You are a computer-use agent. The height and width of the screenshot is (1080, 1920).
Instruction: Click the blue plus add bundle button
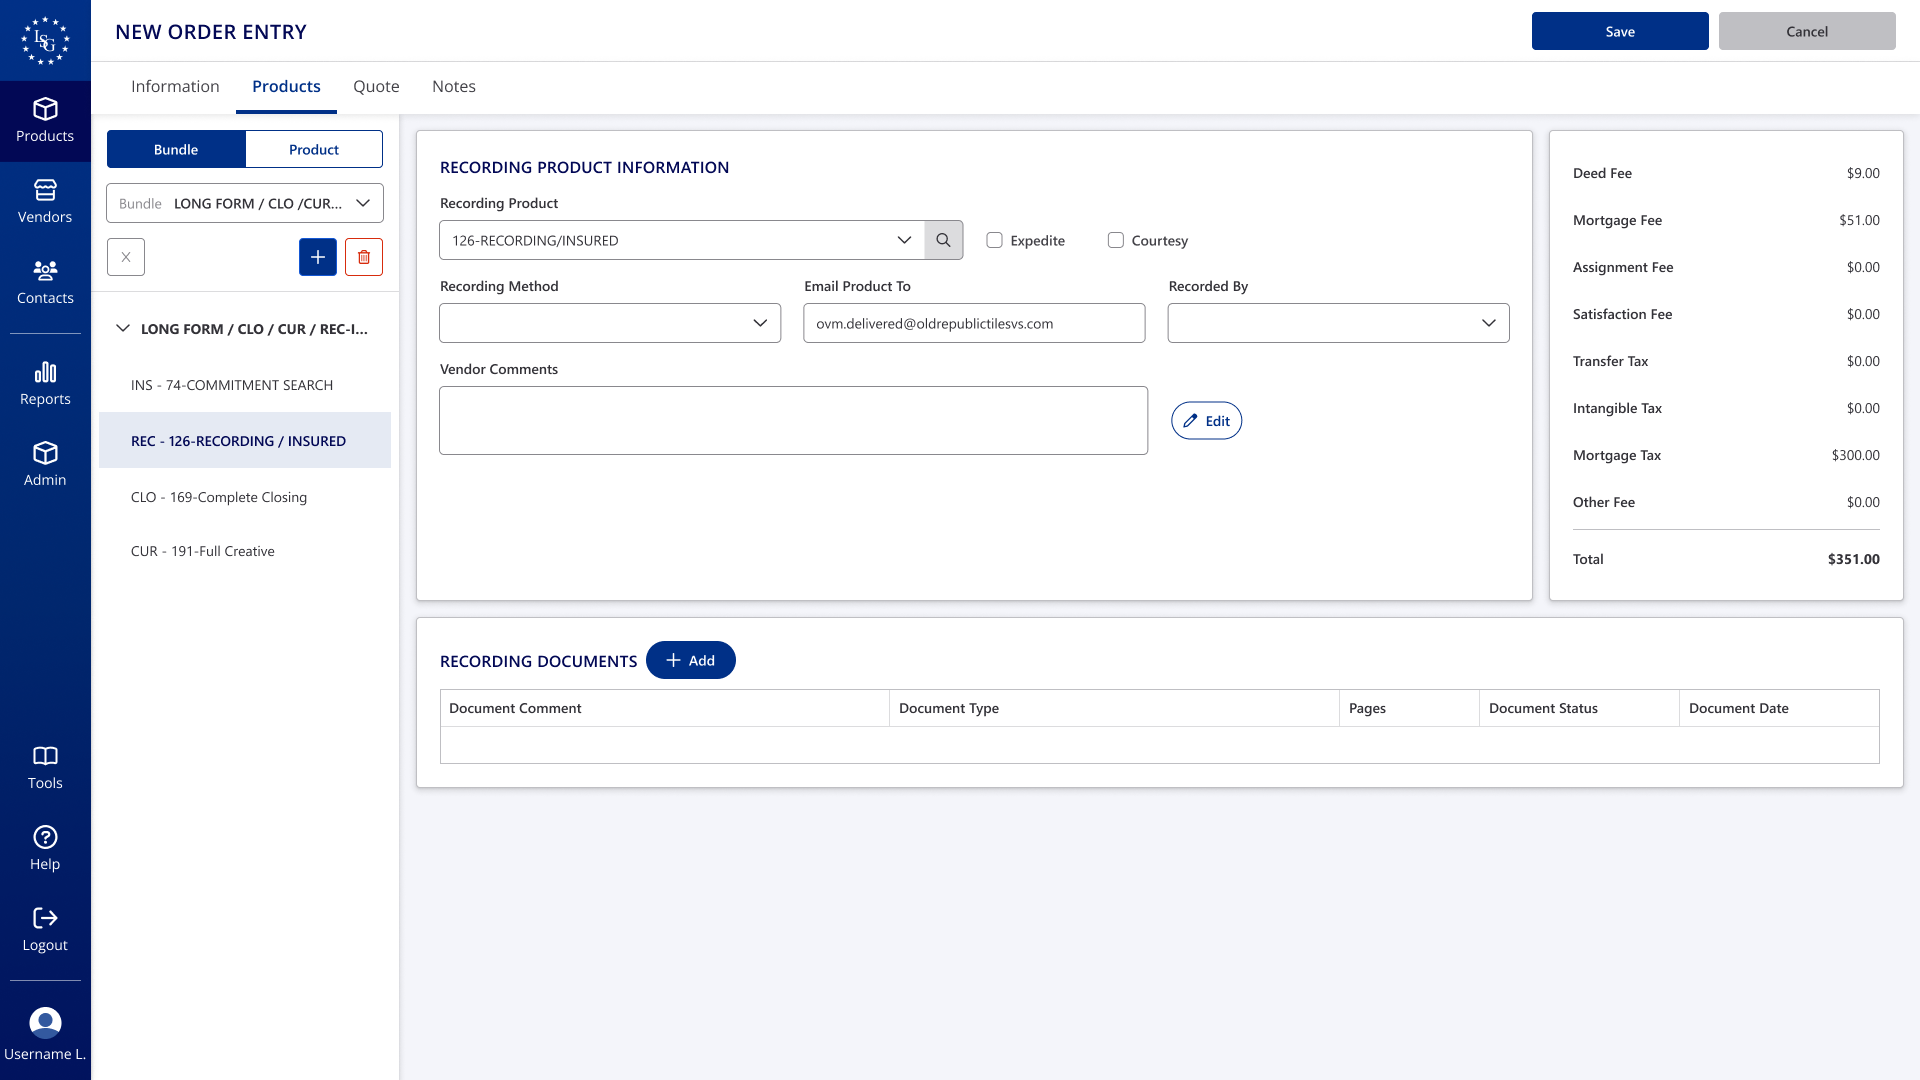pos(318,257)
